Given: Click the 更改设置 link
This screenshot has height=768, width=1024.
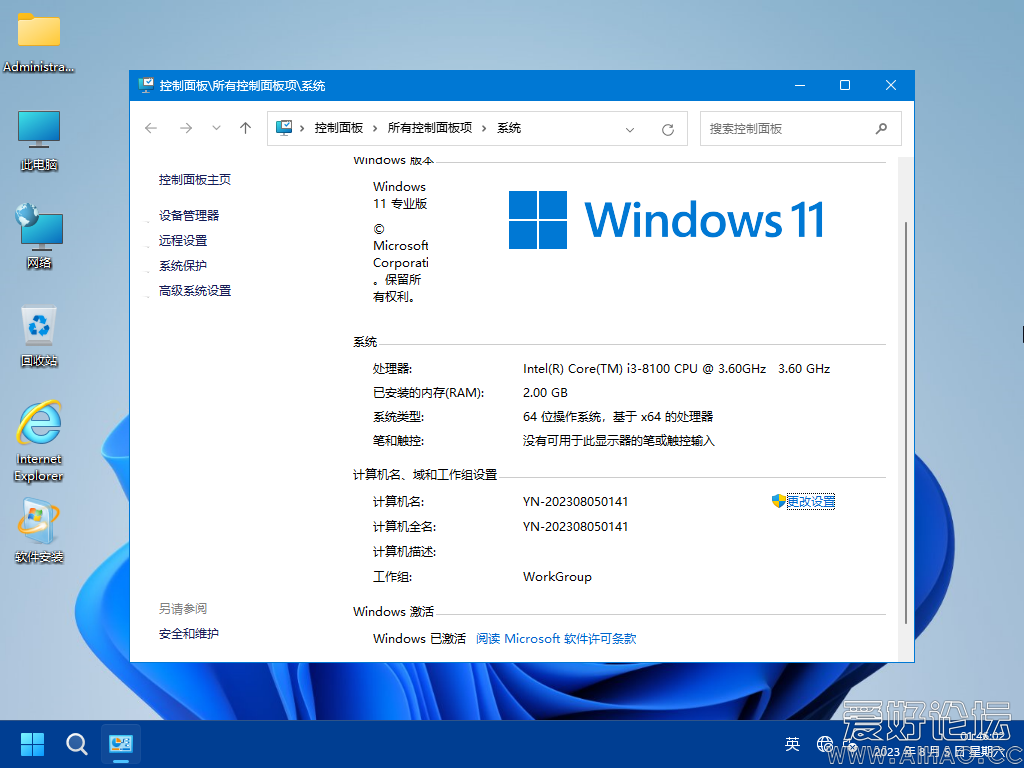Looking at the screenshot, I should tap(810, 501).
